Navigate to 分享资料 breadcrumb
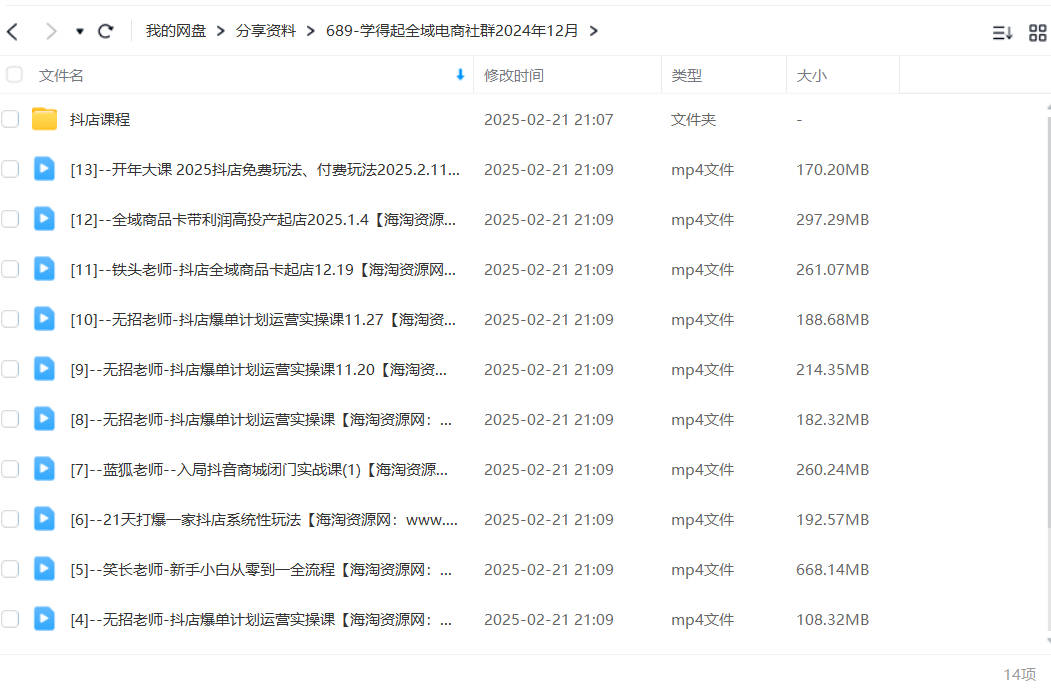 pos(265,31)
